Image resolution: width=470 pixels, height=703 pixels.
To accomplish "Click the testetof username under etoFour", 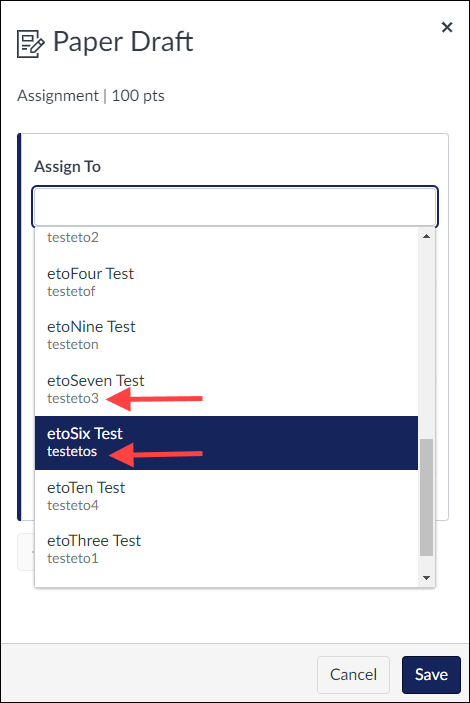I will tap(71, 291).
